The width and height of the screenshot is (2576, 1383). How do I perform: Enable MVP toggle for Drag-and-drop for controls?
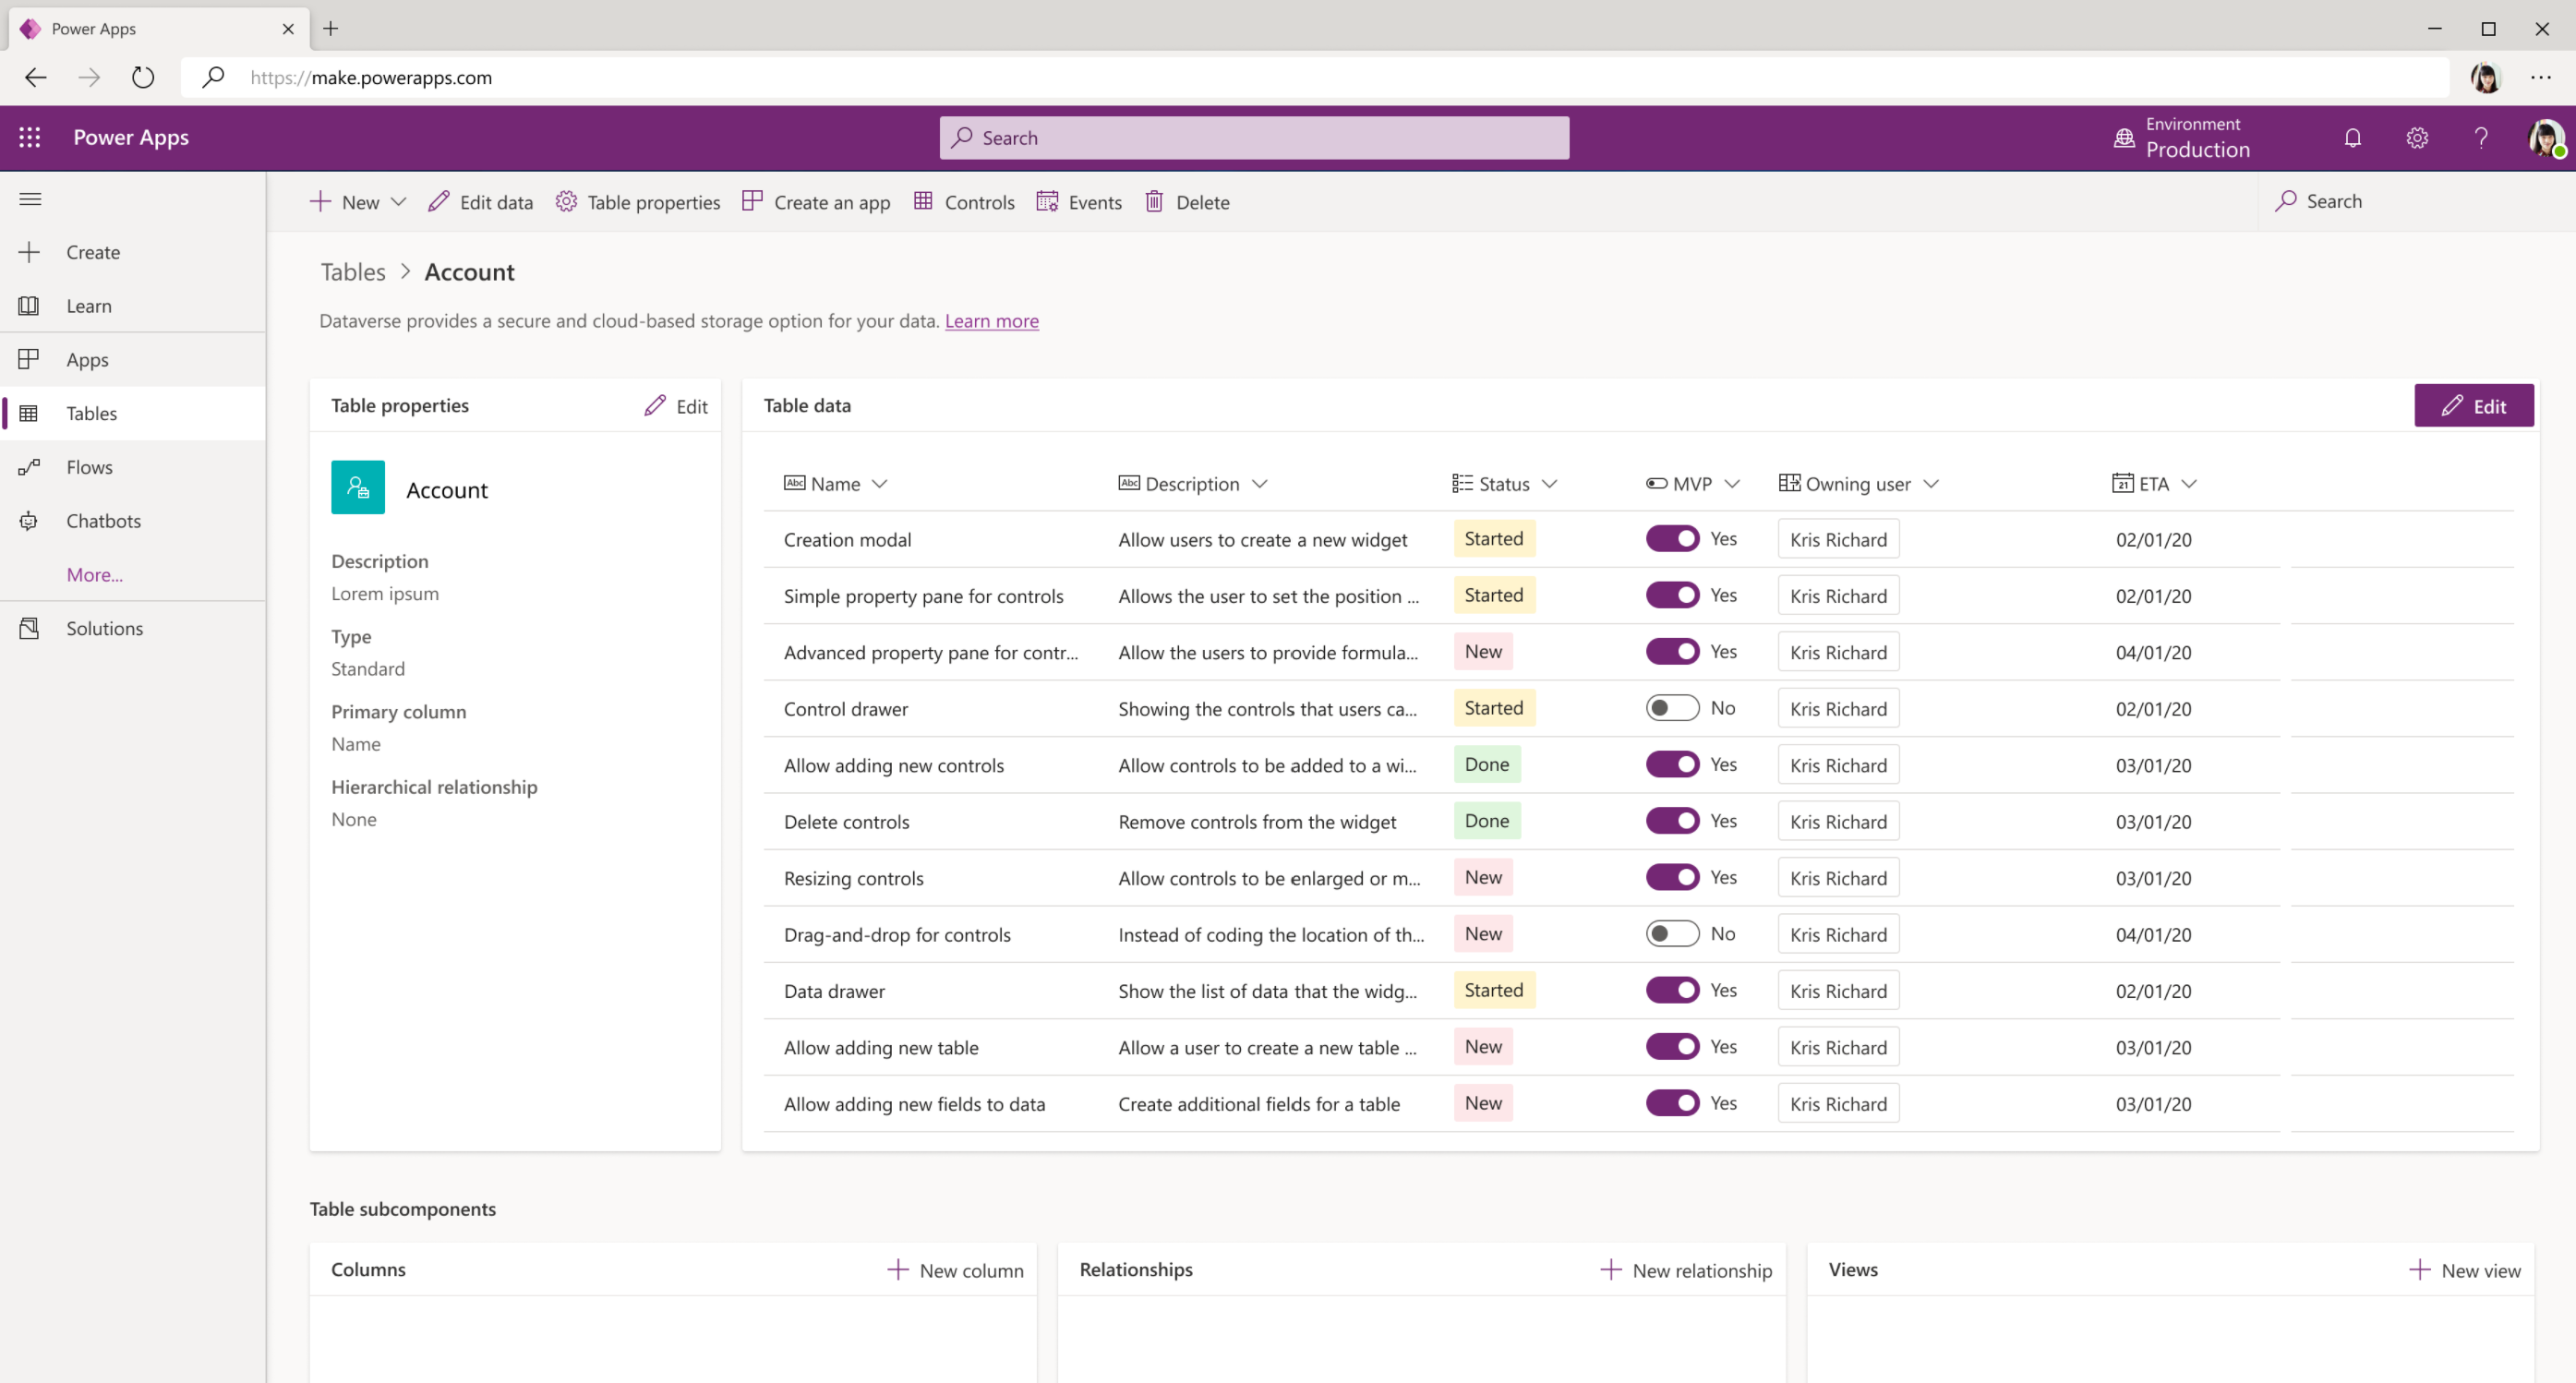click(x=1672, y=934)
